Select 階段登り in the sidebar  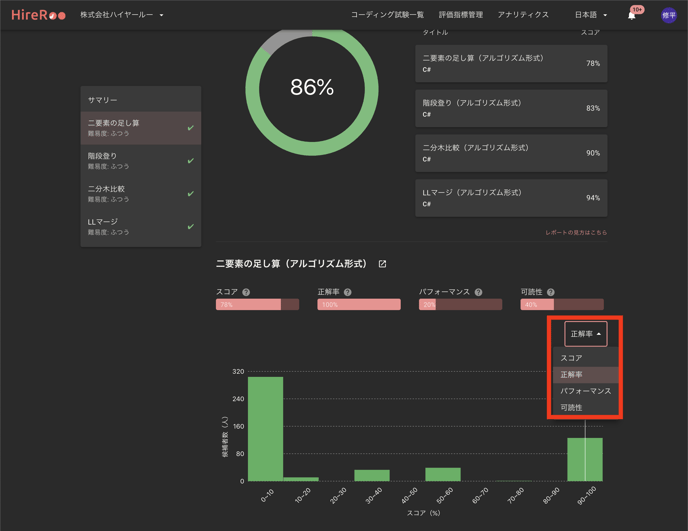pyautogui.click(x=141, y=161)
